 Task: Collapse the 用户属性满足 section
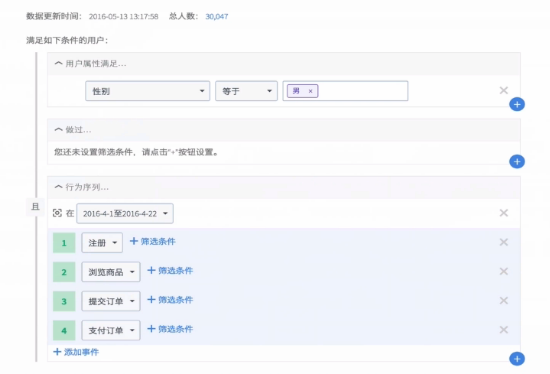[58, 64]
